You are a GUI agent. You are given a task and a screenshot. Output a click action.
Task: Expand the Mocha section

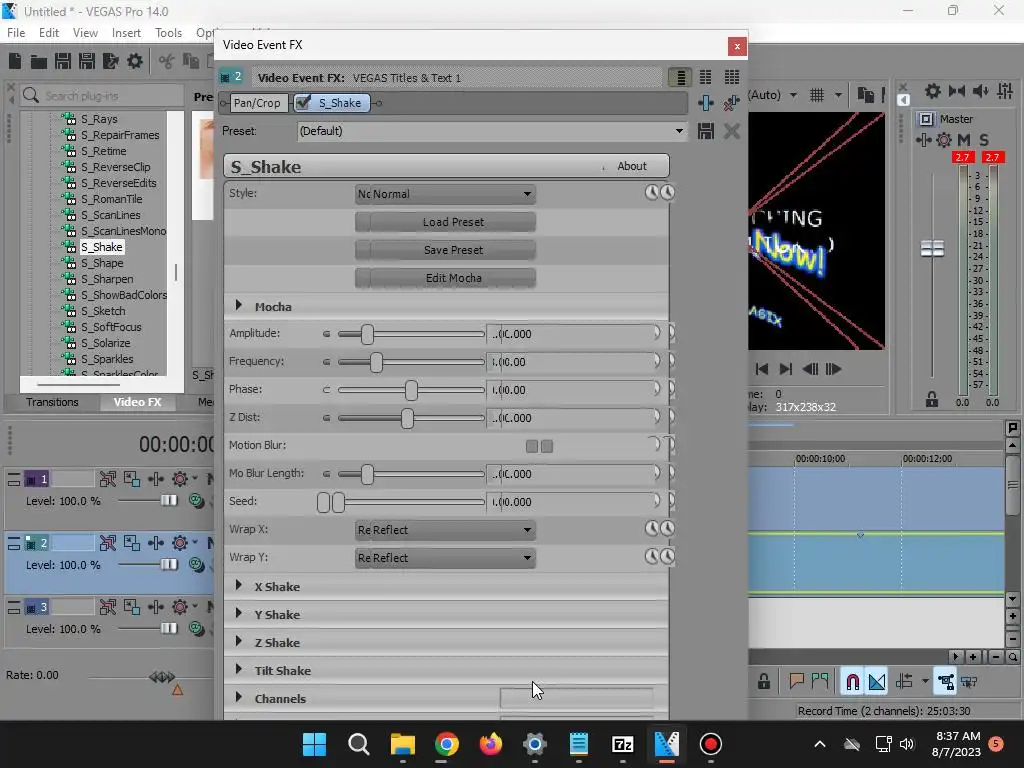238,306
